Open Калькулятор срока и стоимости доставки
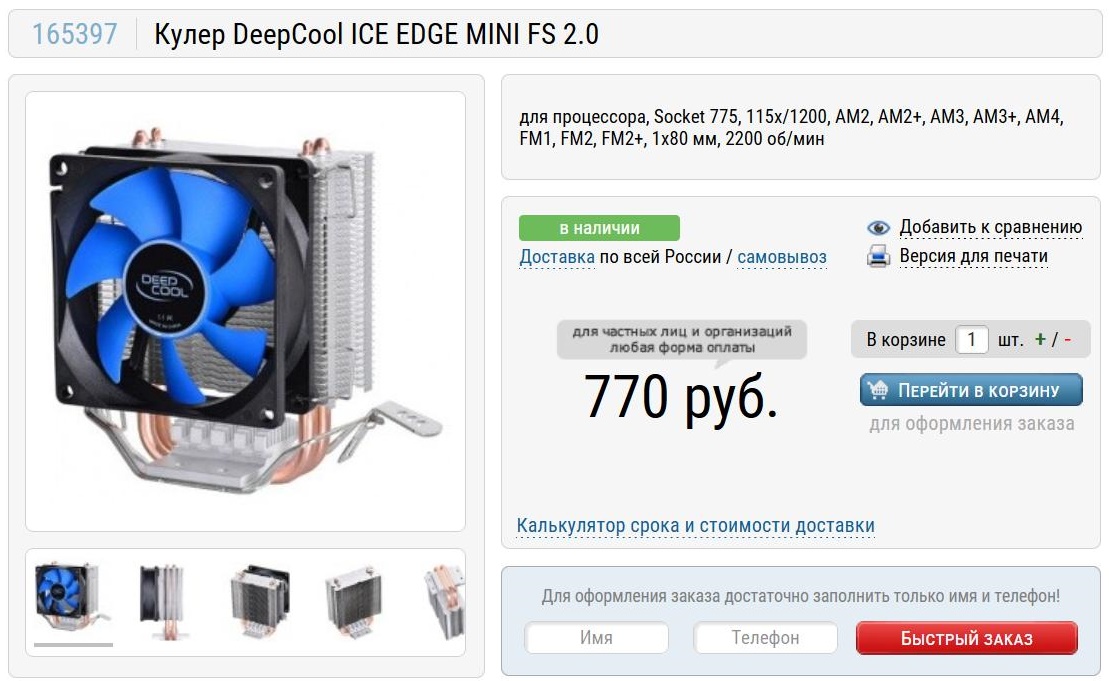 coord(695,525)
